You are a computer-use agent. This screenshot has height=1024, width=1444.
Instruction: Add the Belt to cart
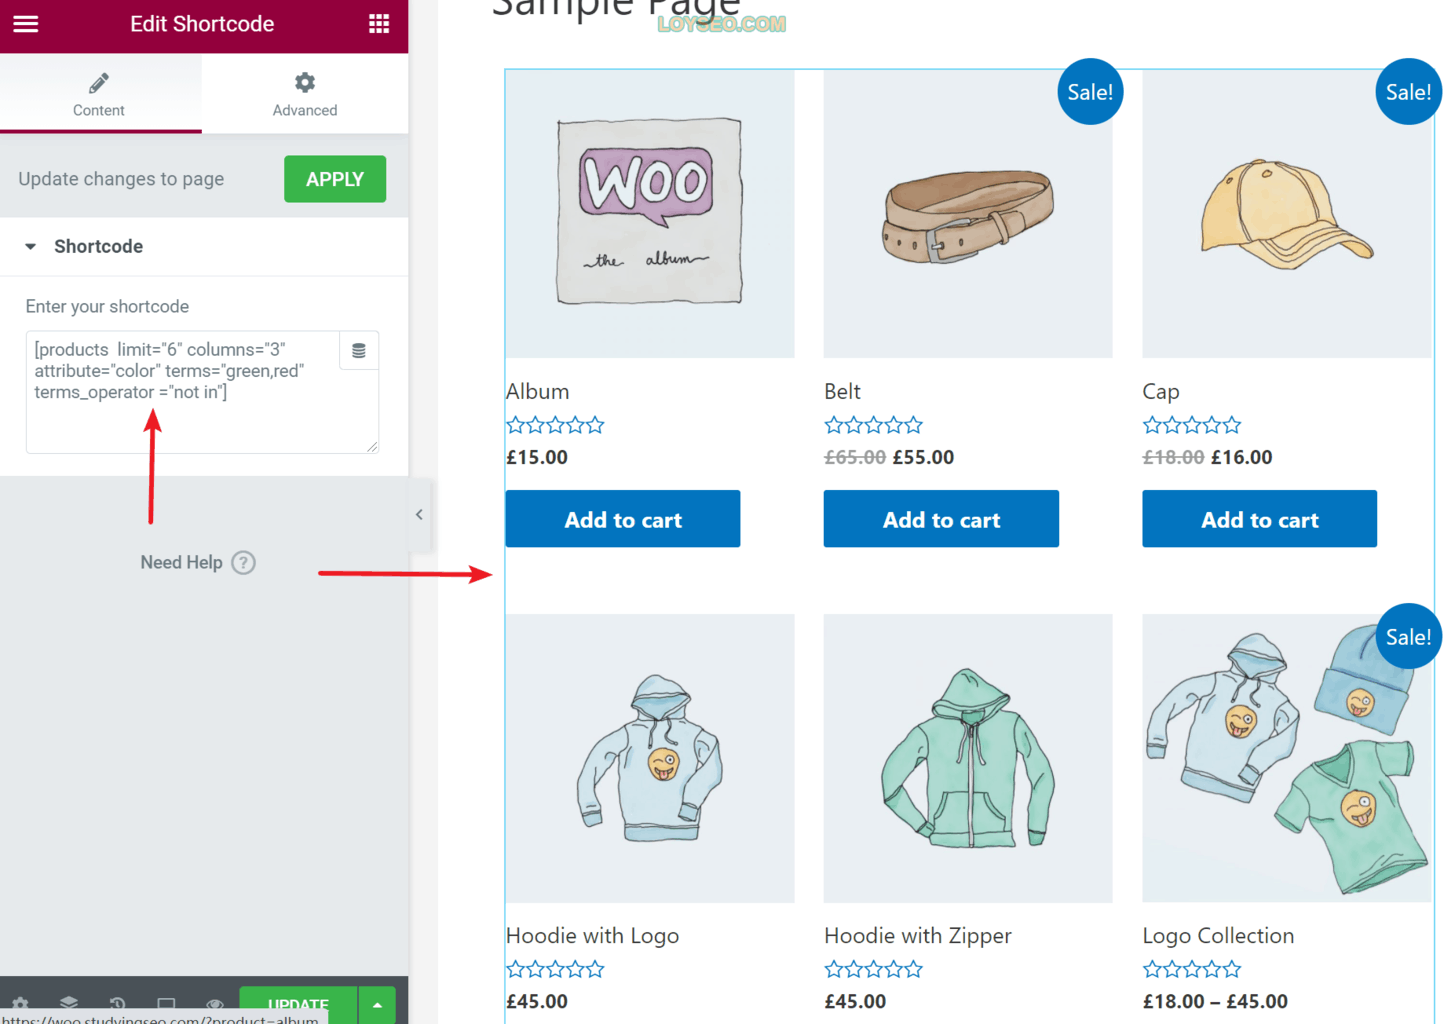coord(941,519)
